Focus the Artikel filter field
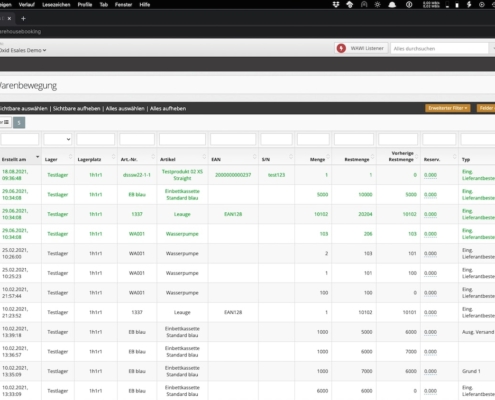The image size is (495, 400). [x=182, y=139]
